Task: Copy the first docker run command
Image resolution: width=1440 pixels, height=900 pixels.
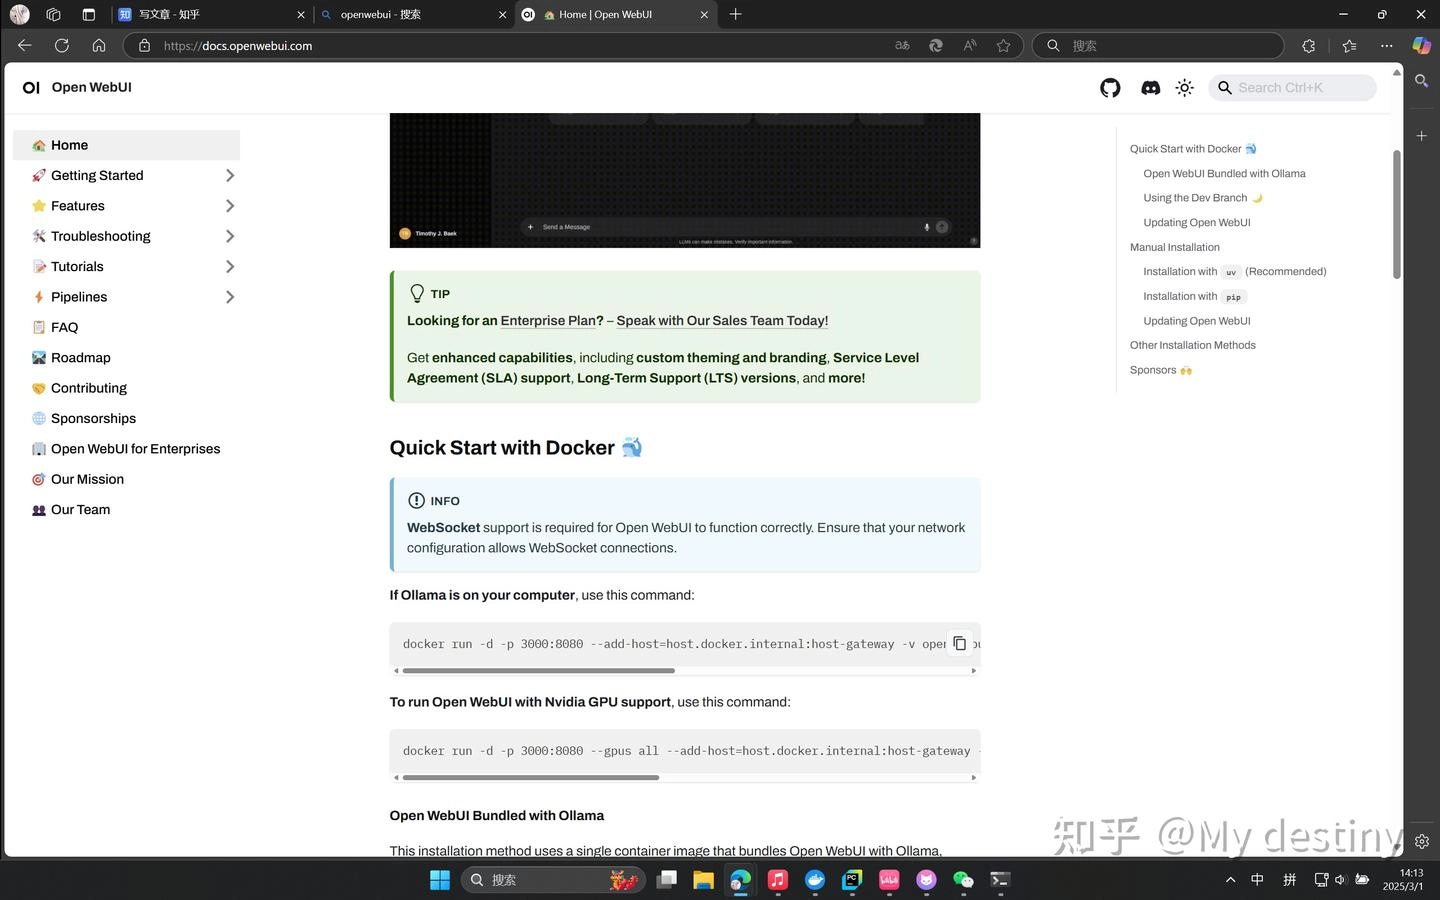Action: coord(959,643)
